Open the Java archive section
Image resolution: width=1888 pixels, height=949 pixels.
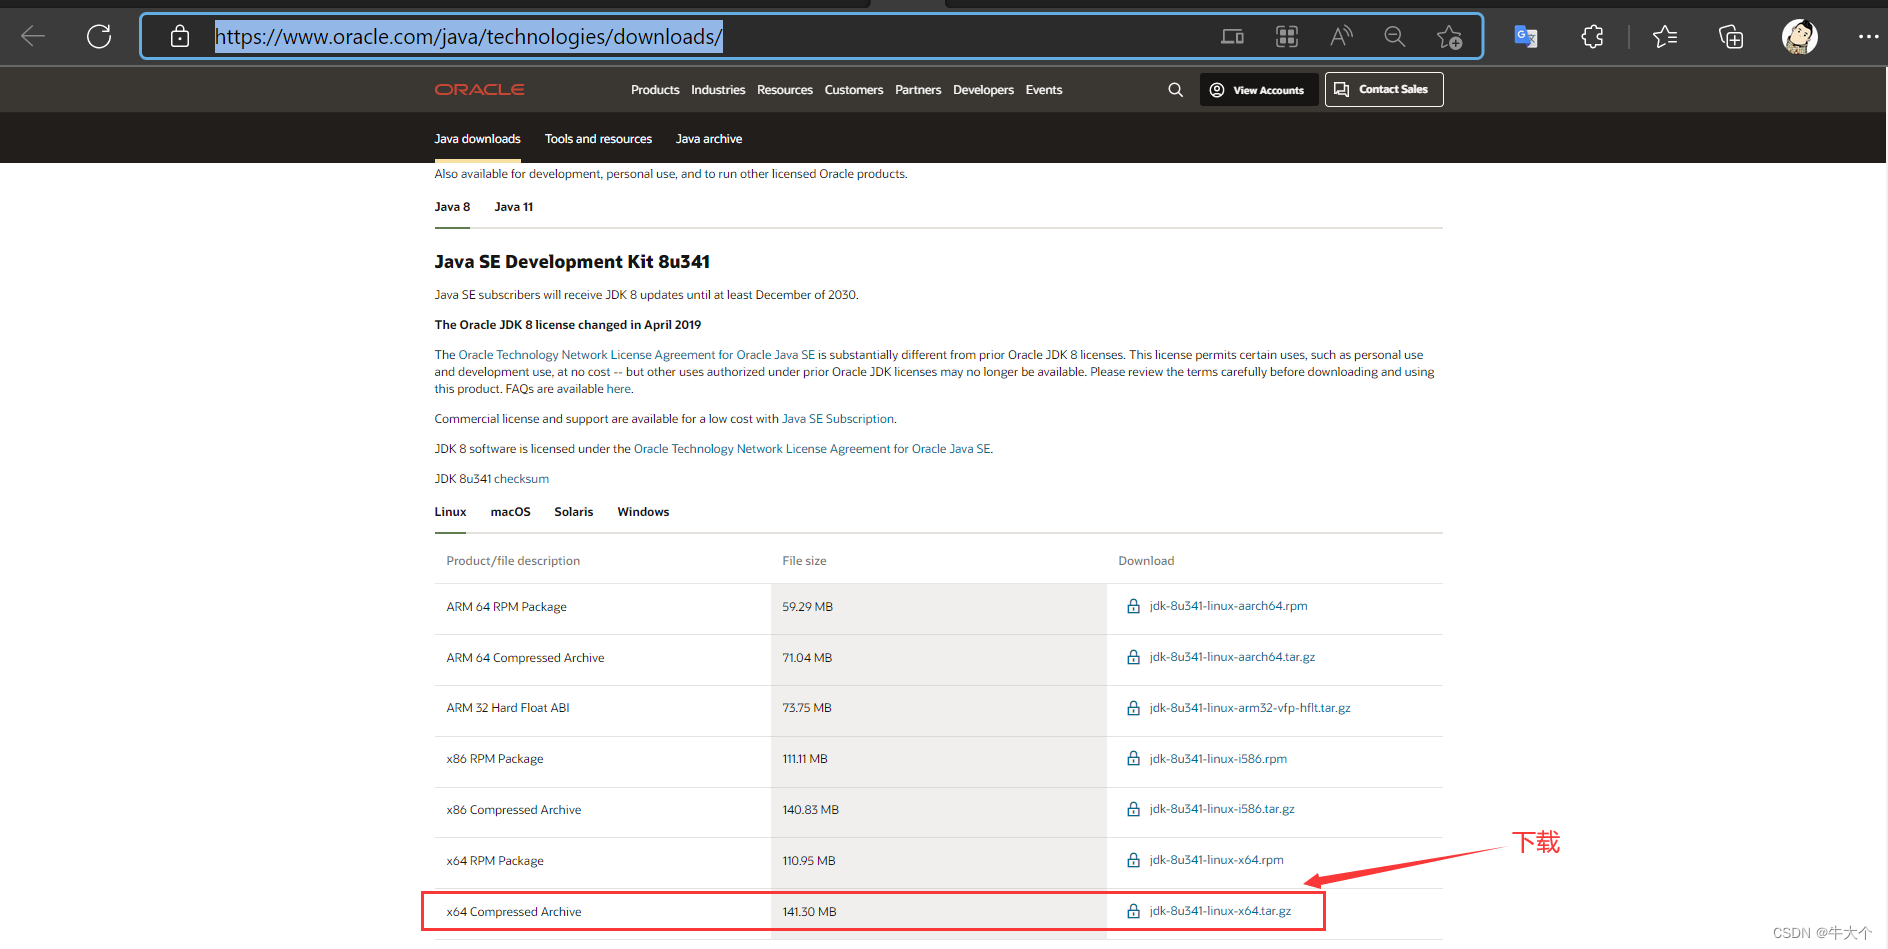(x=708, y=138)
